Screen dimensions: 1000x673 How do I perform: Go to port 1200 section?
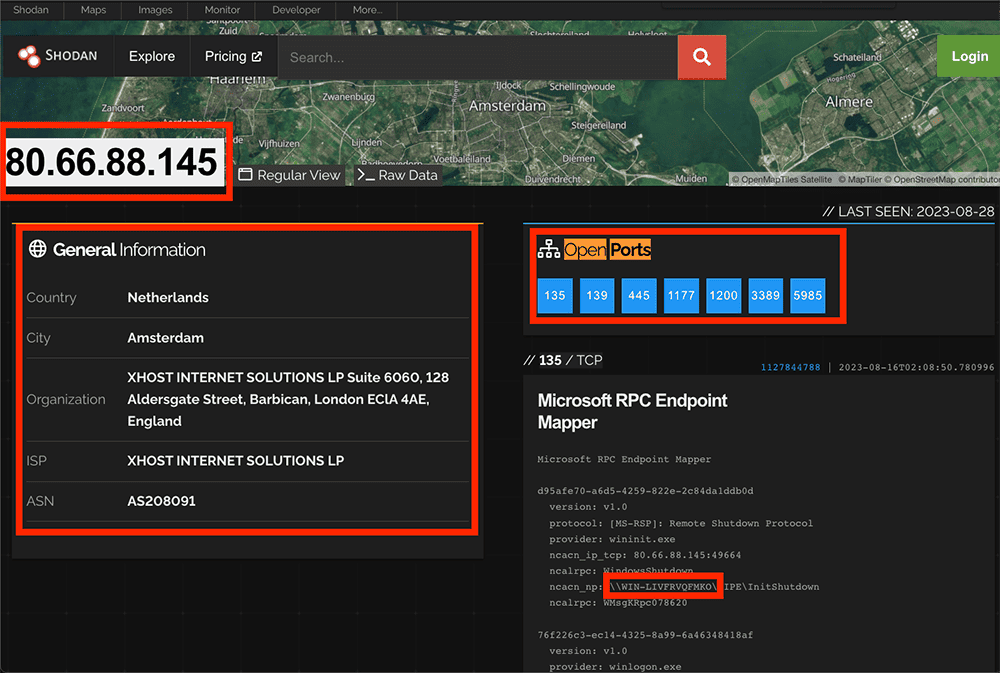click(723, 296)
